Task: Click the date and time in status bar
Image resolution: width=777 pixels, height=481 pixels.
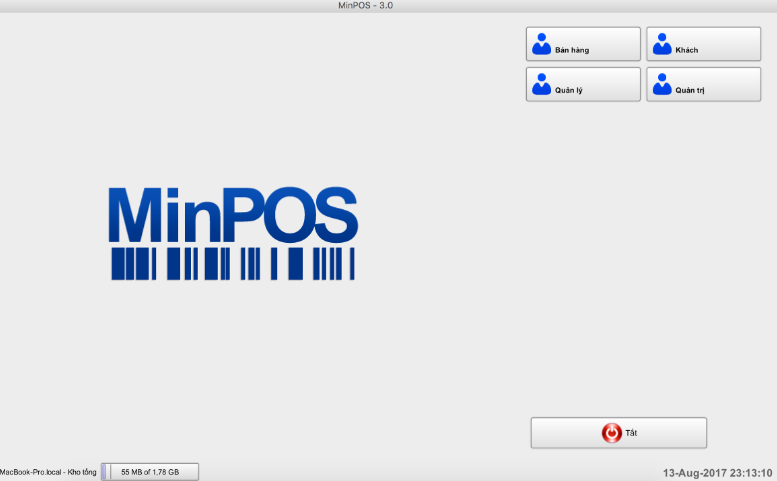Action: [x=718, y=473]
